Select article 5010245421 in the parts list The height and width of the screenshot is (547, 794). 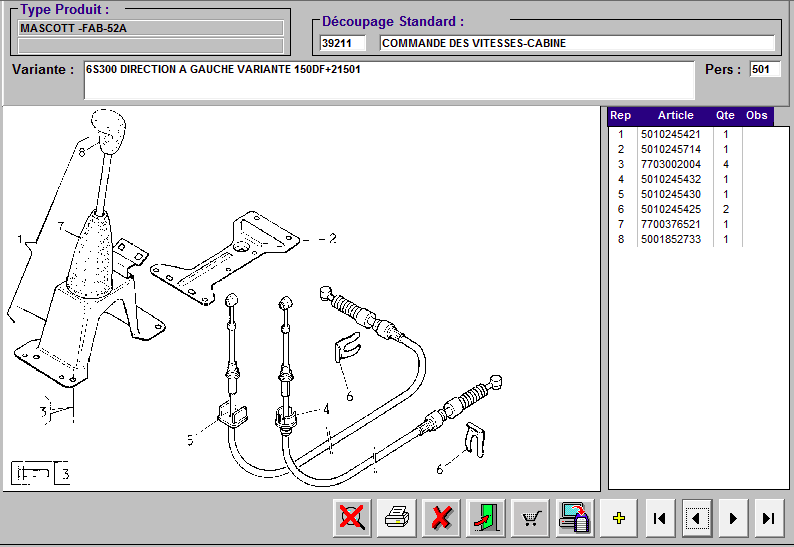click(671, 134)
